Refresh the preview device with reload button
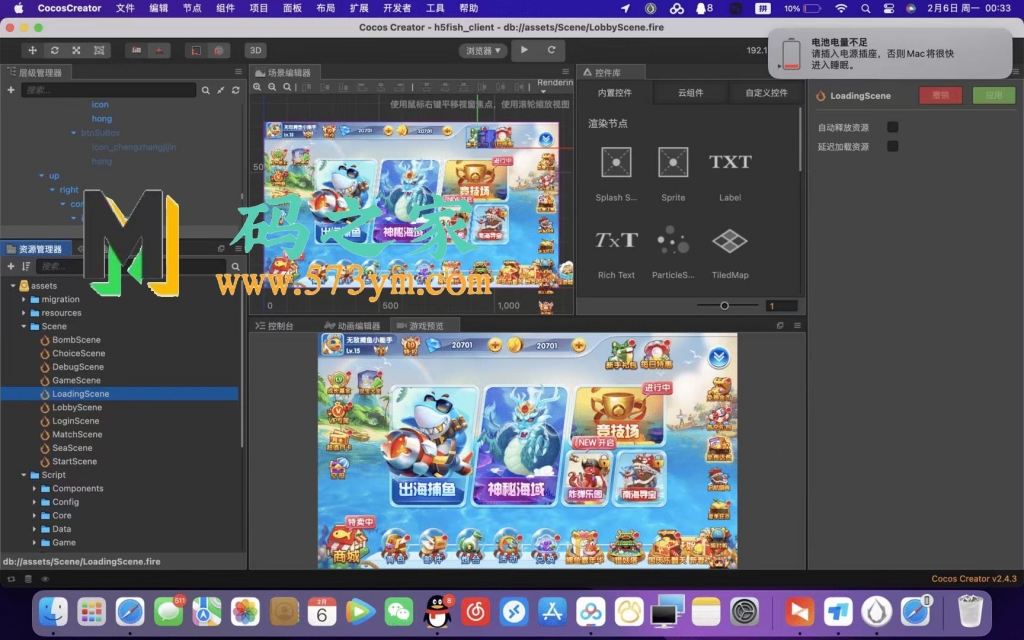Image resolution: width=1024 pixels, height=640 pixels. coord(551,50)
